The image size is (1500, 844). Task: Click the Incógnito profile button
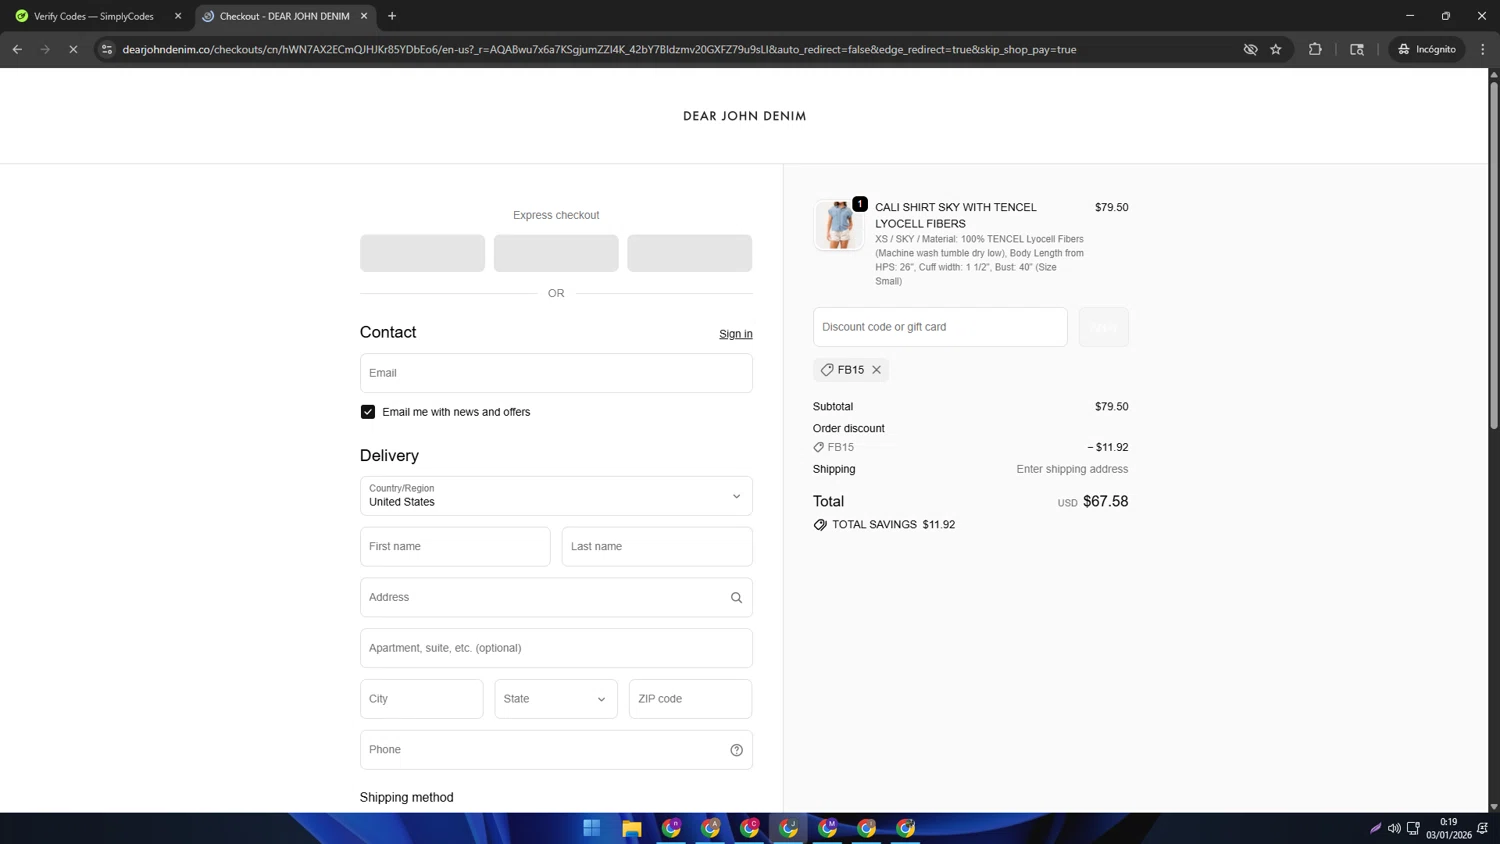[x=1427, y=49]
